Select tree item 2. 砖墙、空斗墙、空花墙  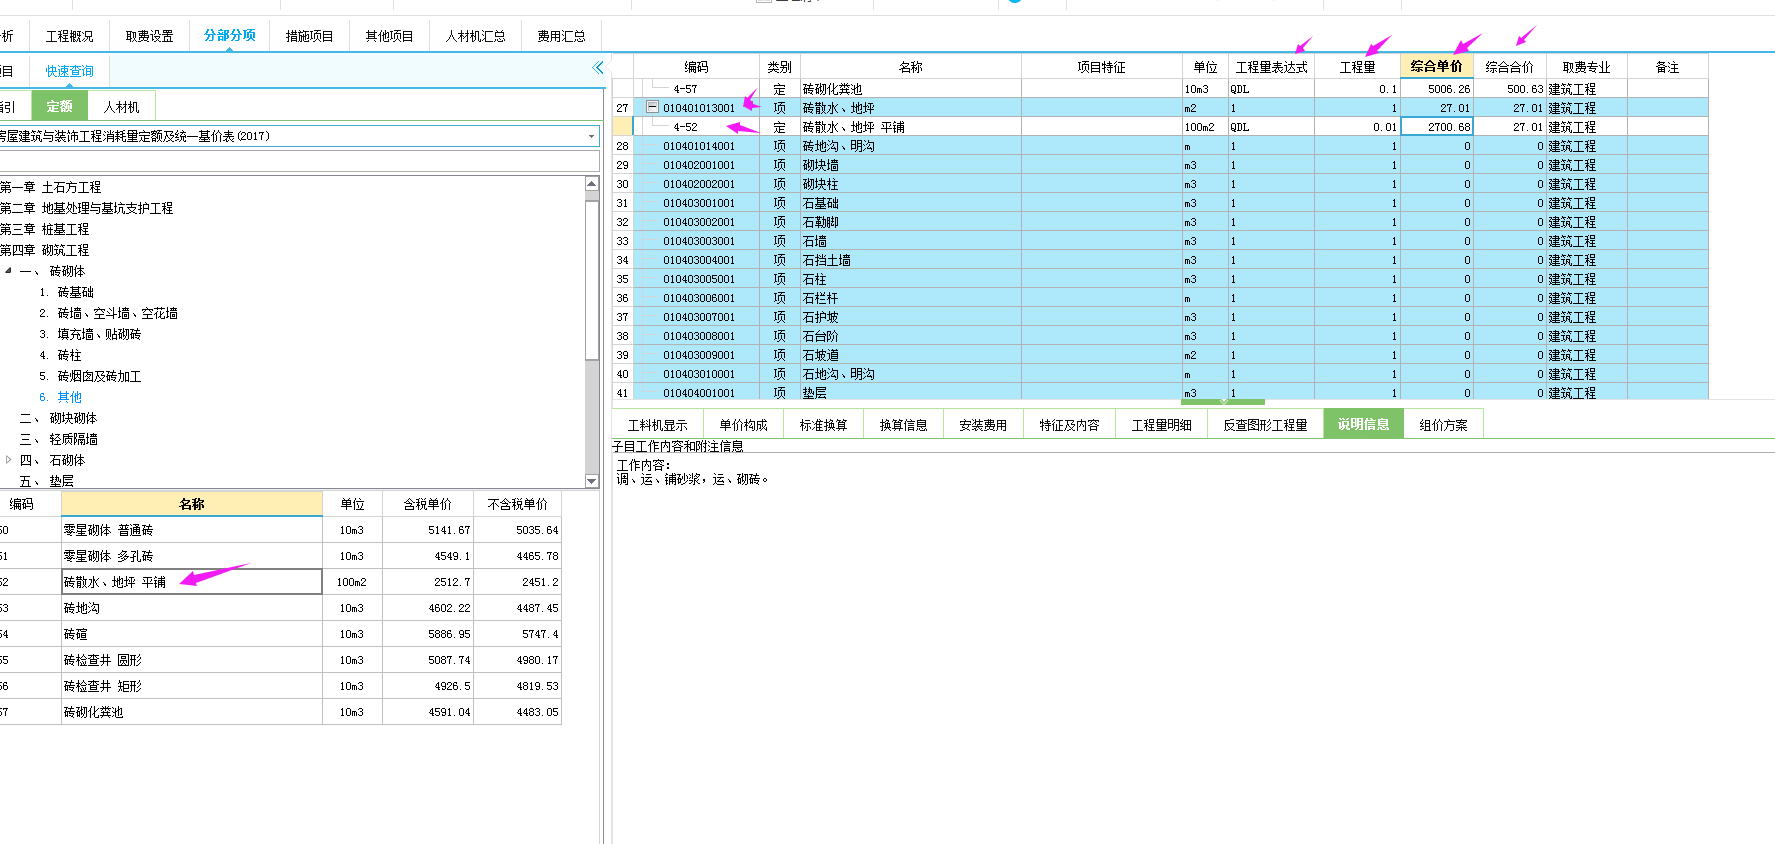[x=109, y=313]
